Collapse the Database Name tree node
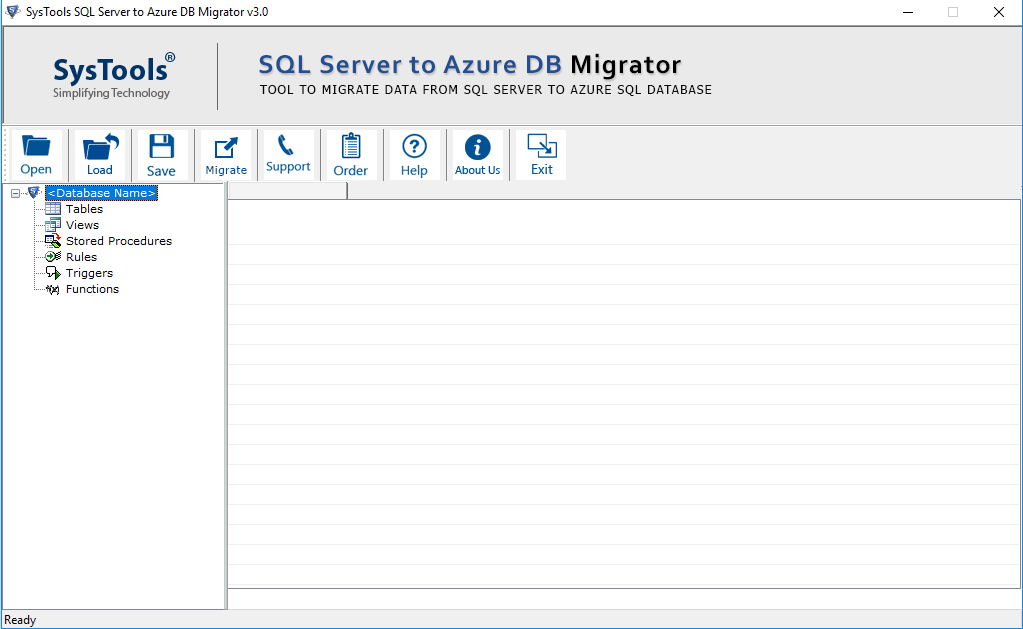This screenshot has height=629, width=1023. 16,193
